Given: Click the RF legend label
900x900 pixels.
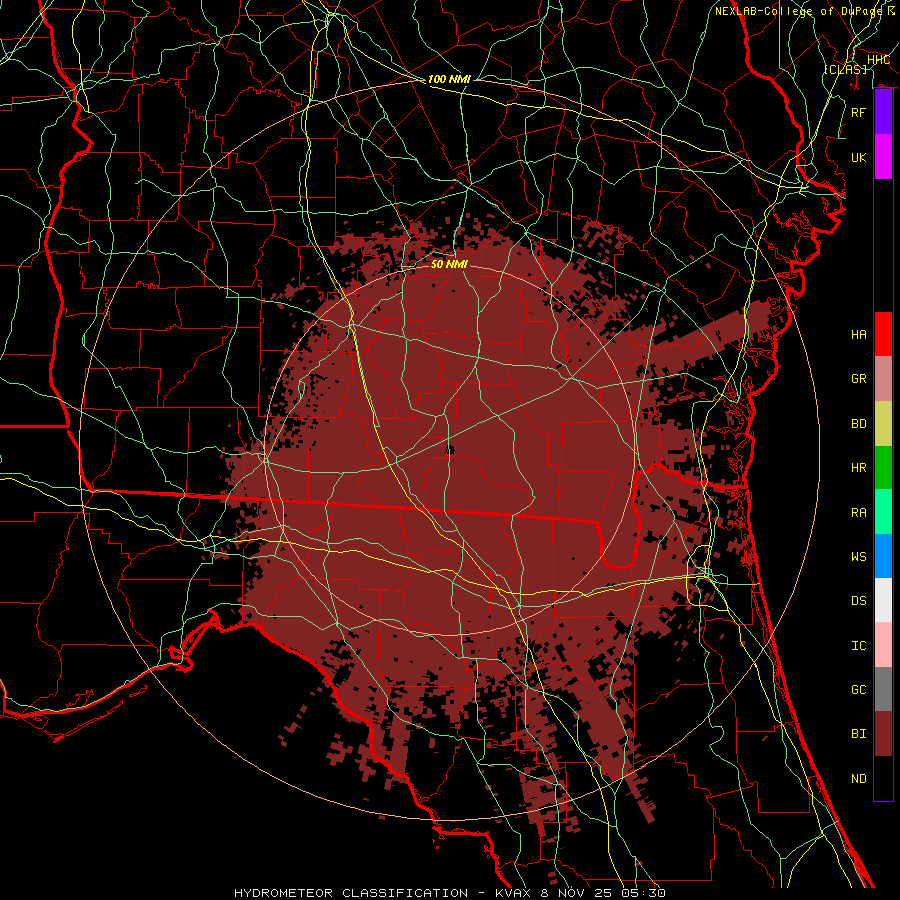Looking at the screenshot, I should point(858,112).
